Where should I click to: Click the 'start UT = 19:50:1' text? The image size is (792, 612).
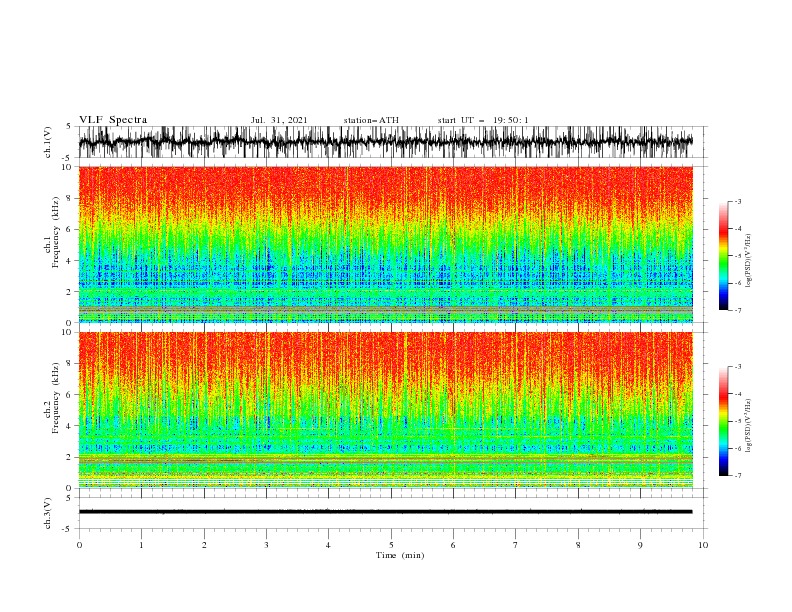483,120
